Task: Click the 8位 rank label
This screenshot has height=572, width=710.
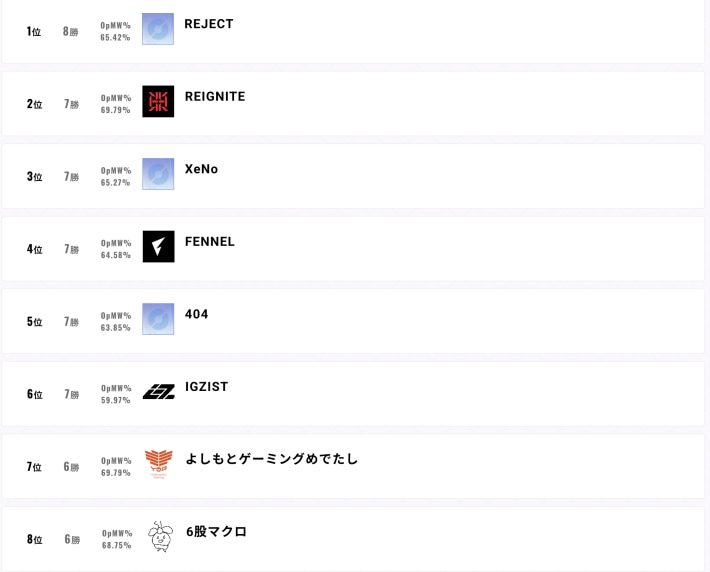Action: click(35, 540)
